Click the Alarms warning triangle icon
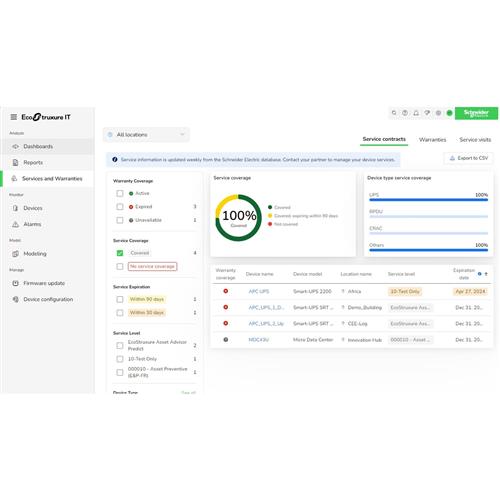The height and width of the screenshot is (500, 500). coord(15,224)
